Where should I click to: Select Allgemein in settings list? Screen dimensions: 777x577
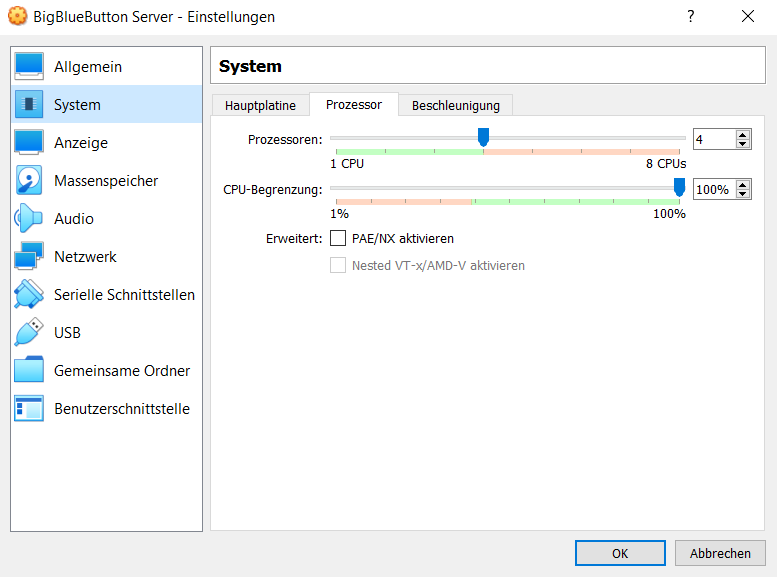click(x=107, y=66)
